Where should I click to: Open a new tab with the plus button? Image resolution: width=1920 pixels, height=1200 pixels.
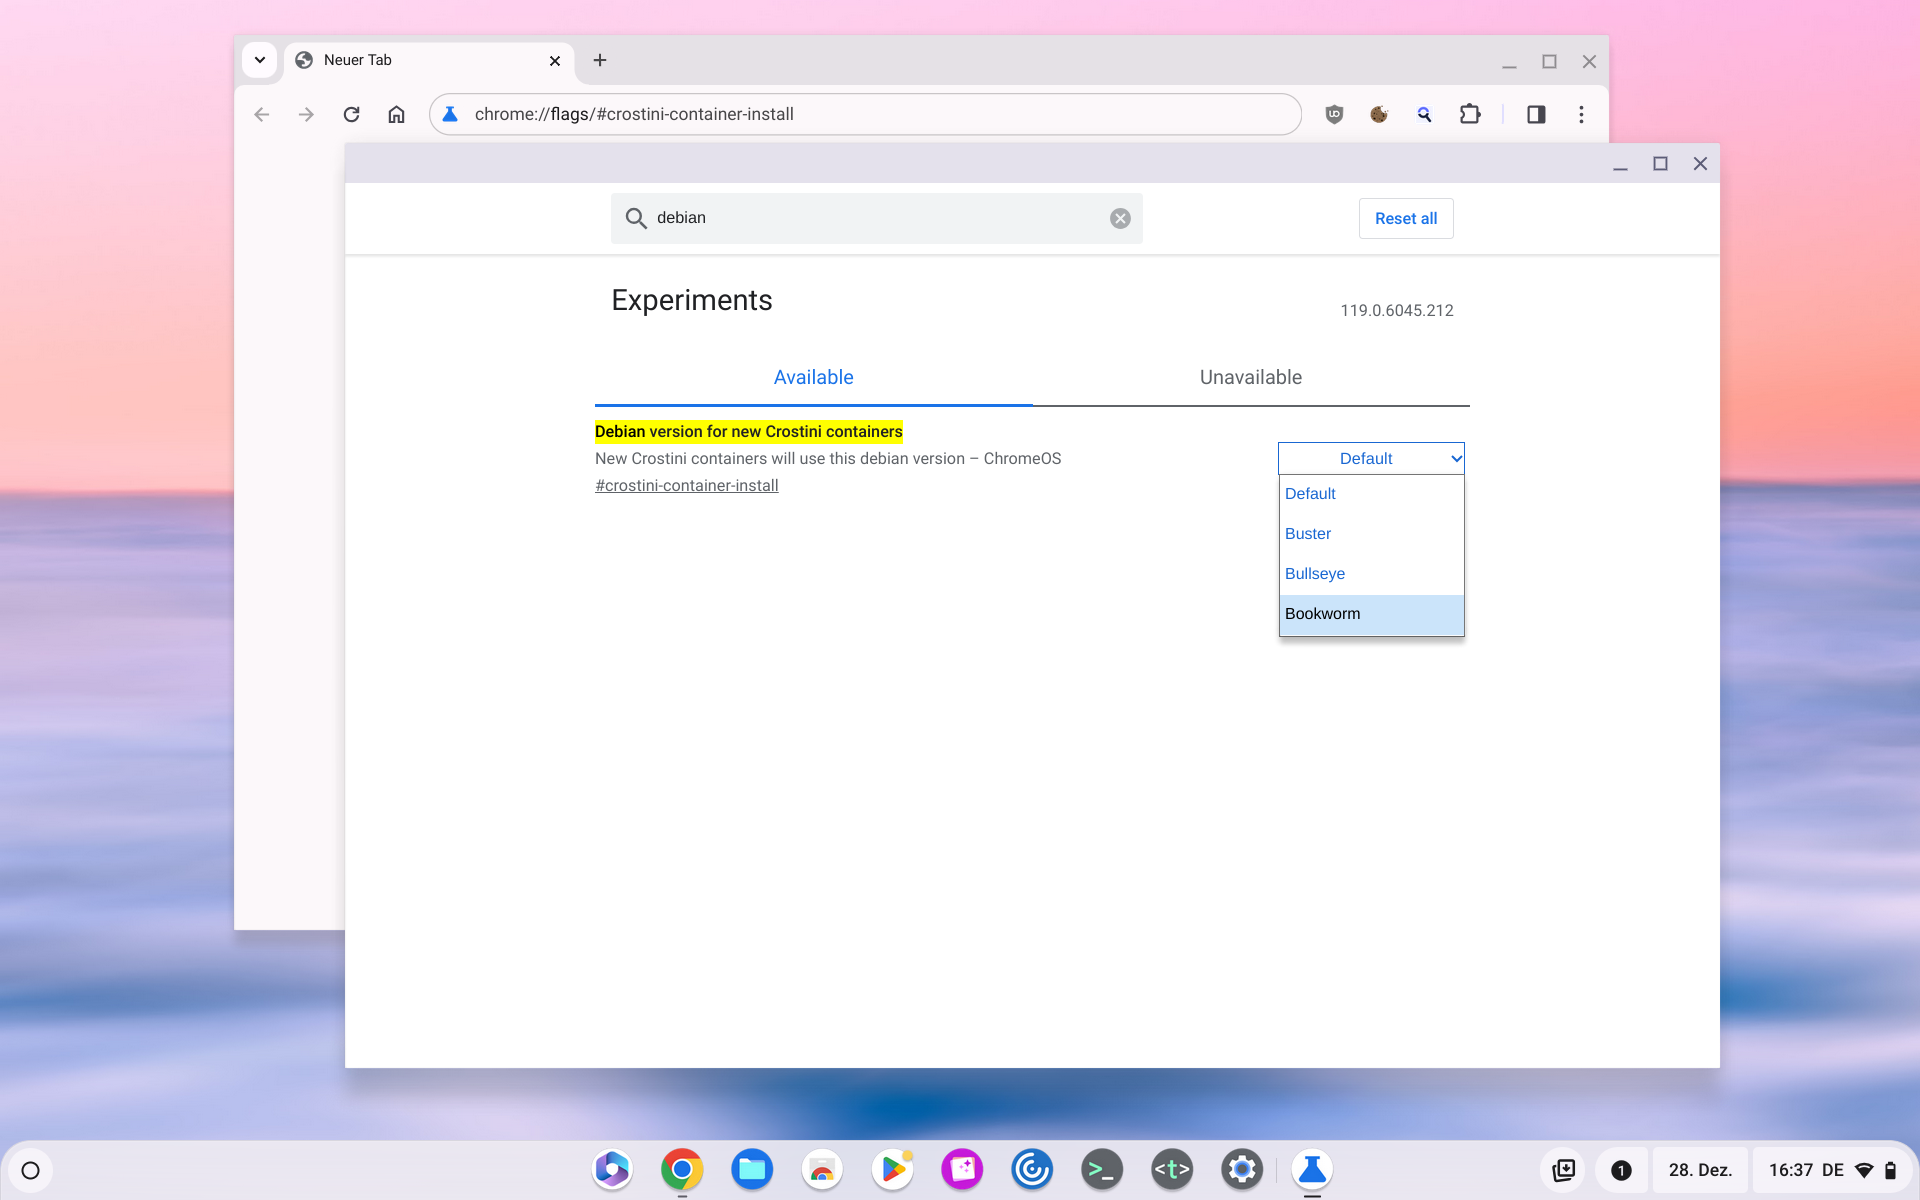coord(600,60)
